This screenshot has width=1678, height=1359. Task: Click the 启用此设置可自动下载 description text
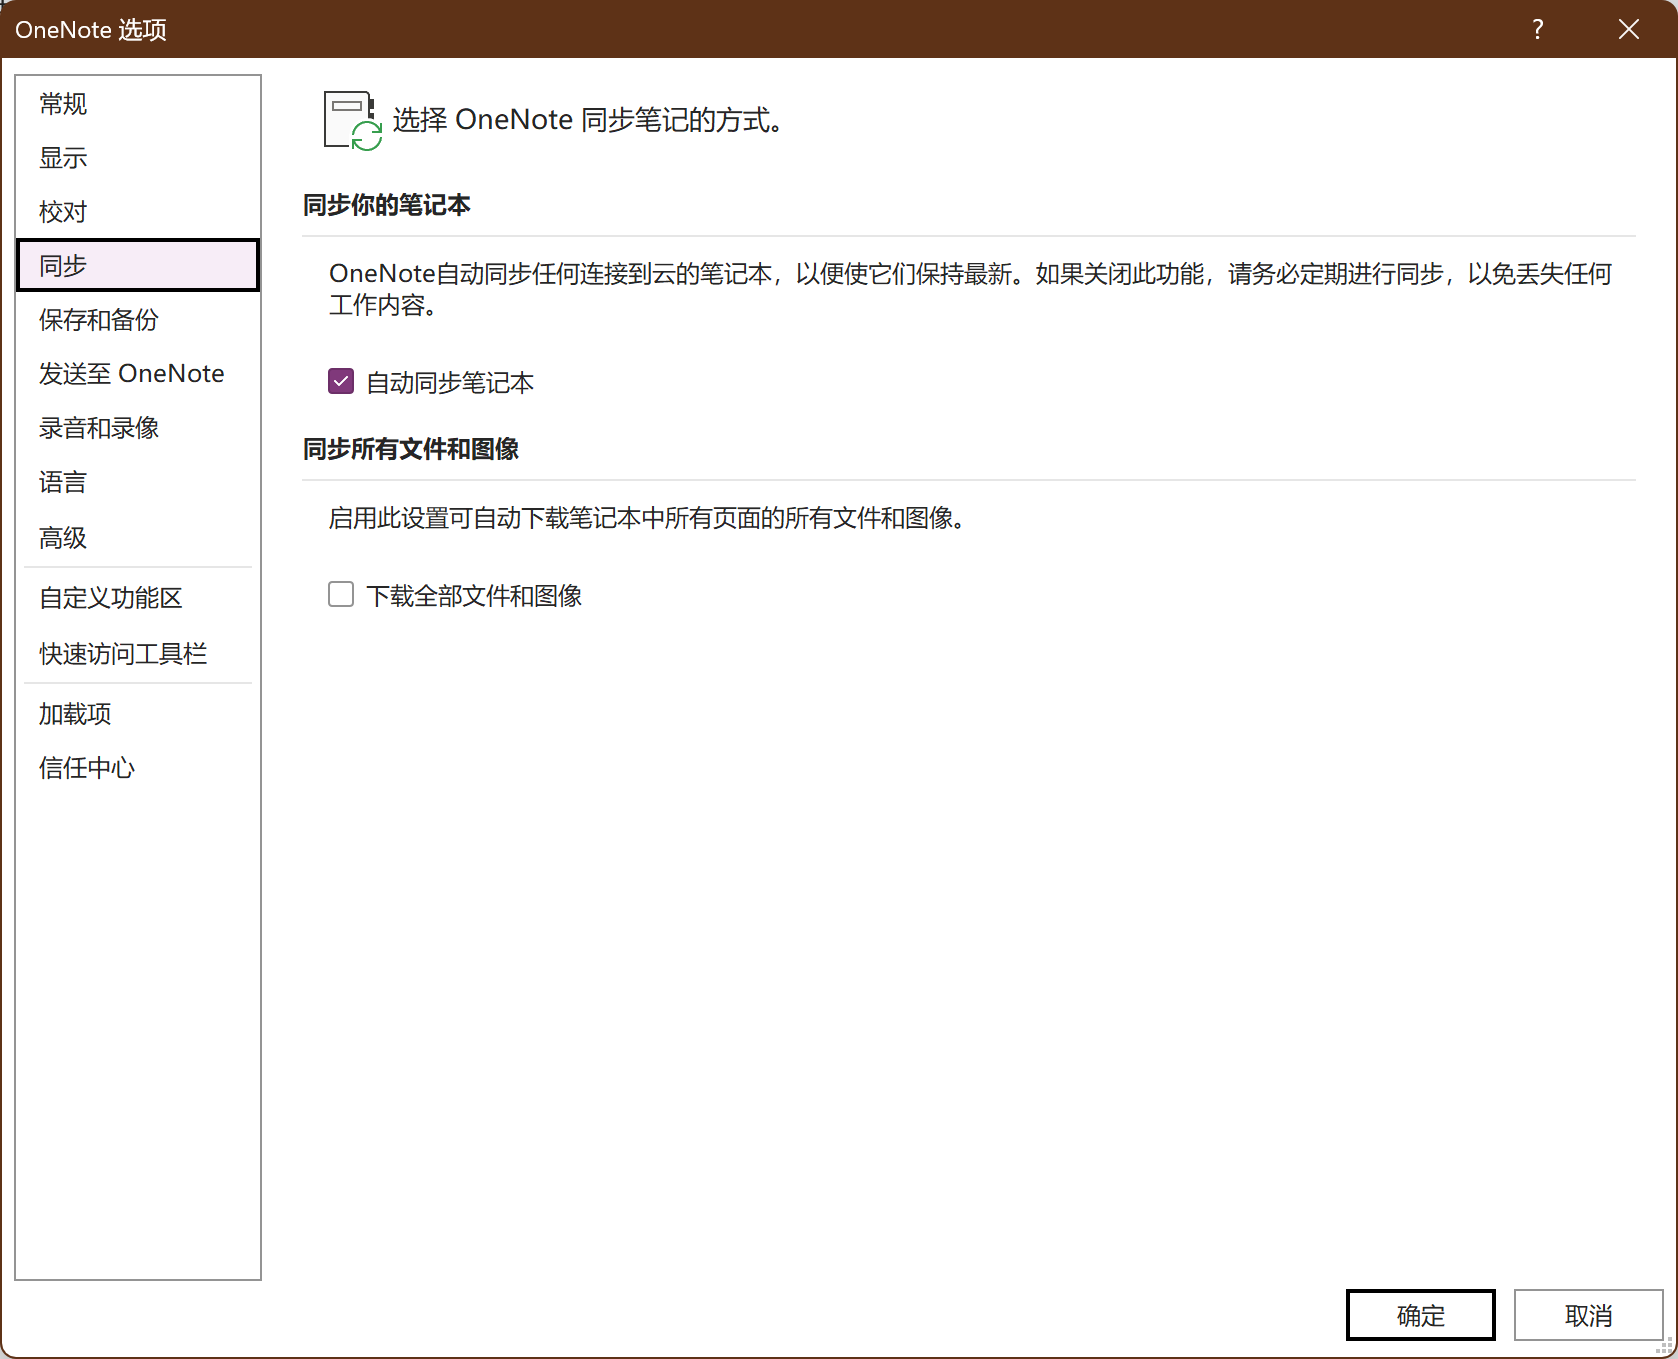[647, 518]
